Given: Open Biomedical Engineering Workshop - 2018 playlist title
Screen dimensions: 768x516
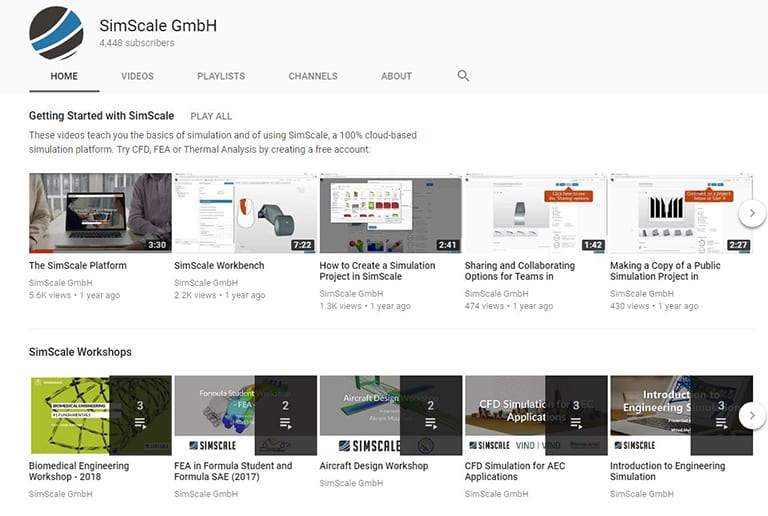Looking at the screenshot, I should click(x=79, y=471).
